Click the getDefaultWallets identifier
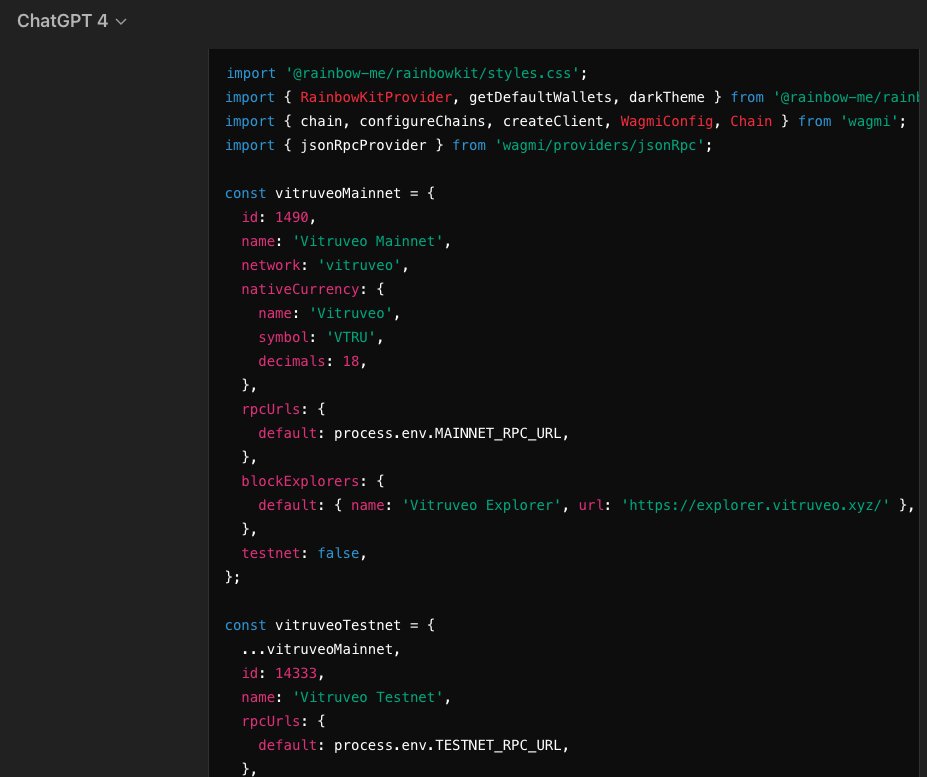The image size is (927, 777). tap(540, 97)
